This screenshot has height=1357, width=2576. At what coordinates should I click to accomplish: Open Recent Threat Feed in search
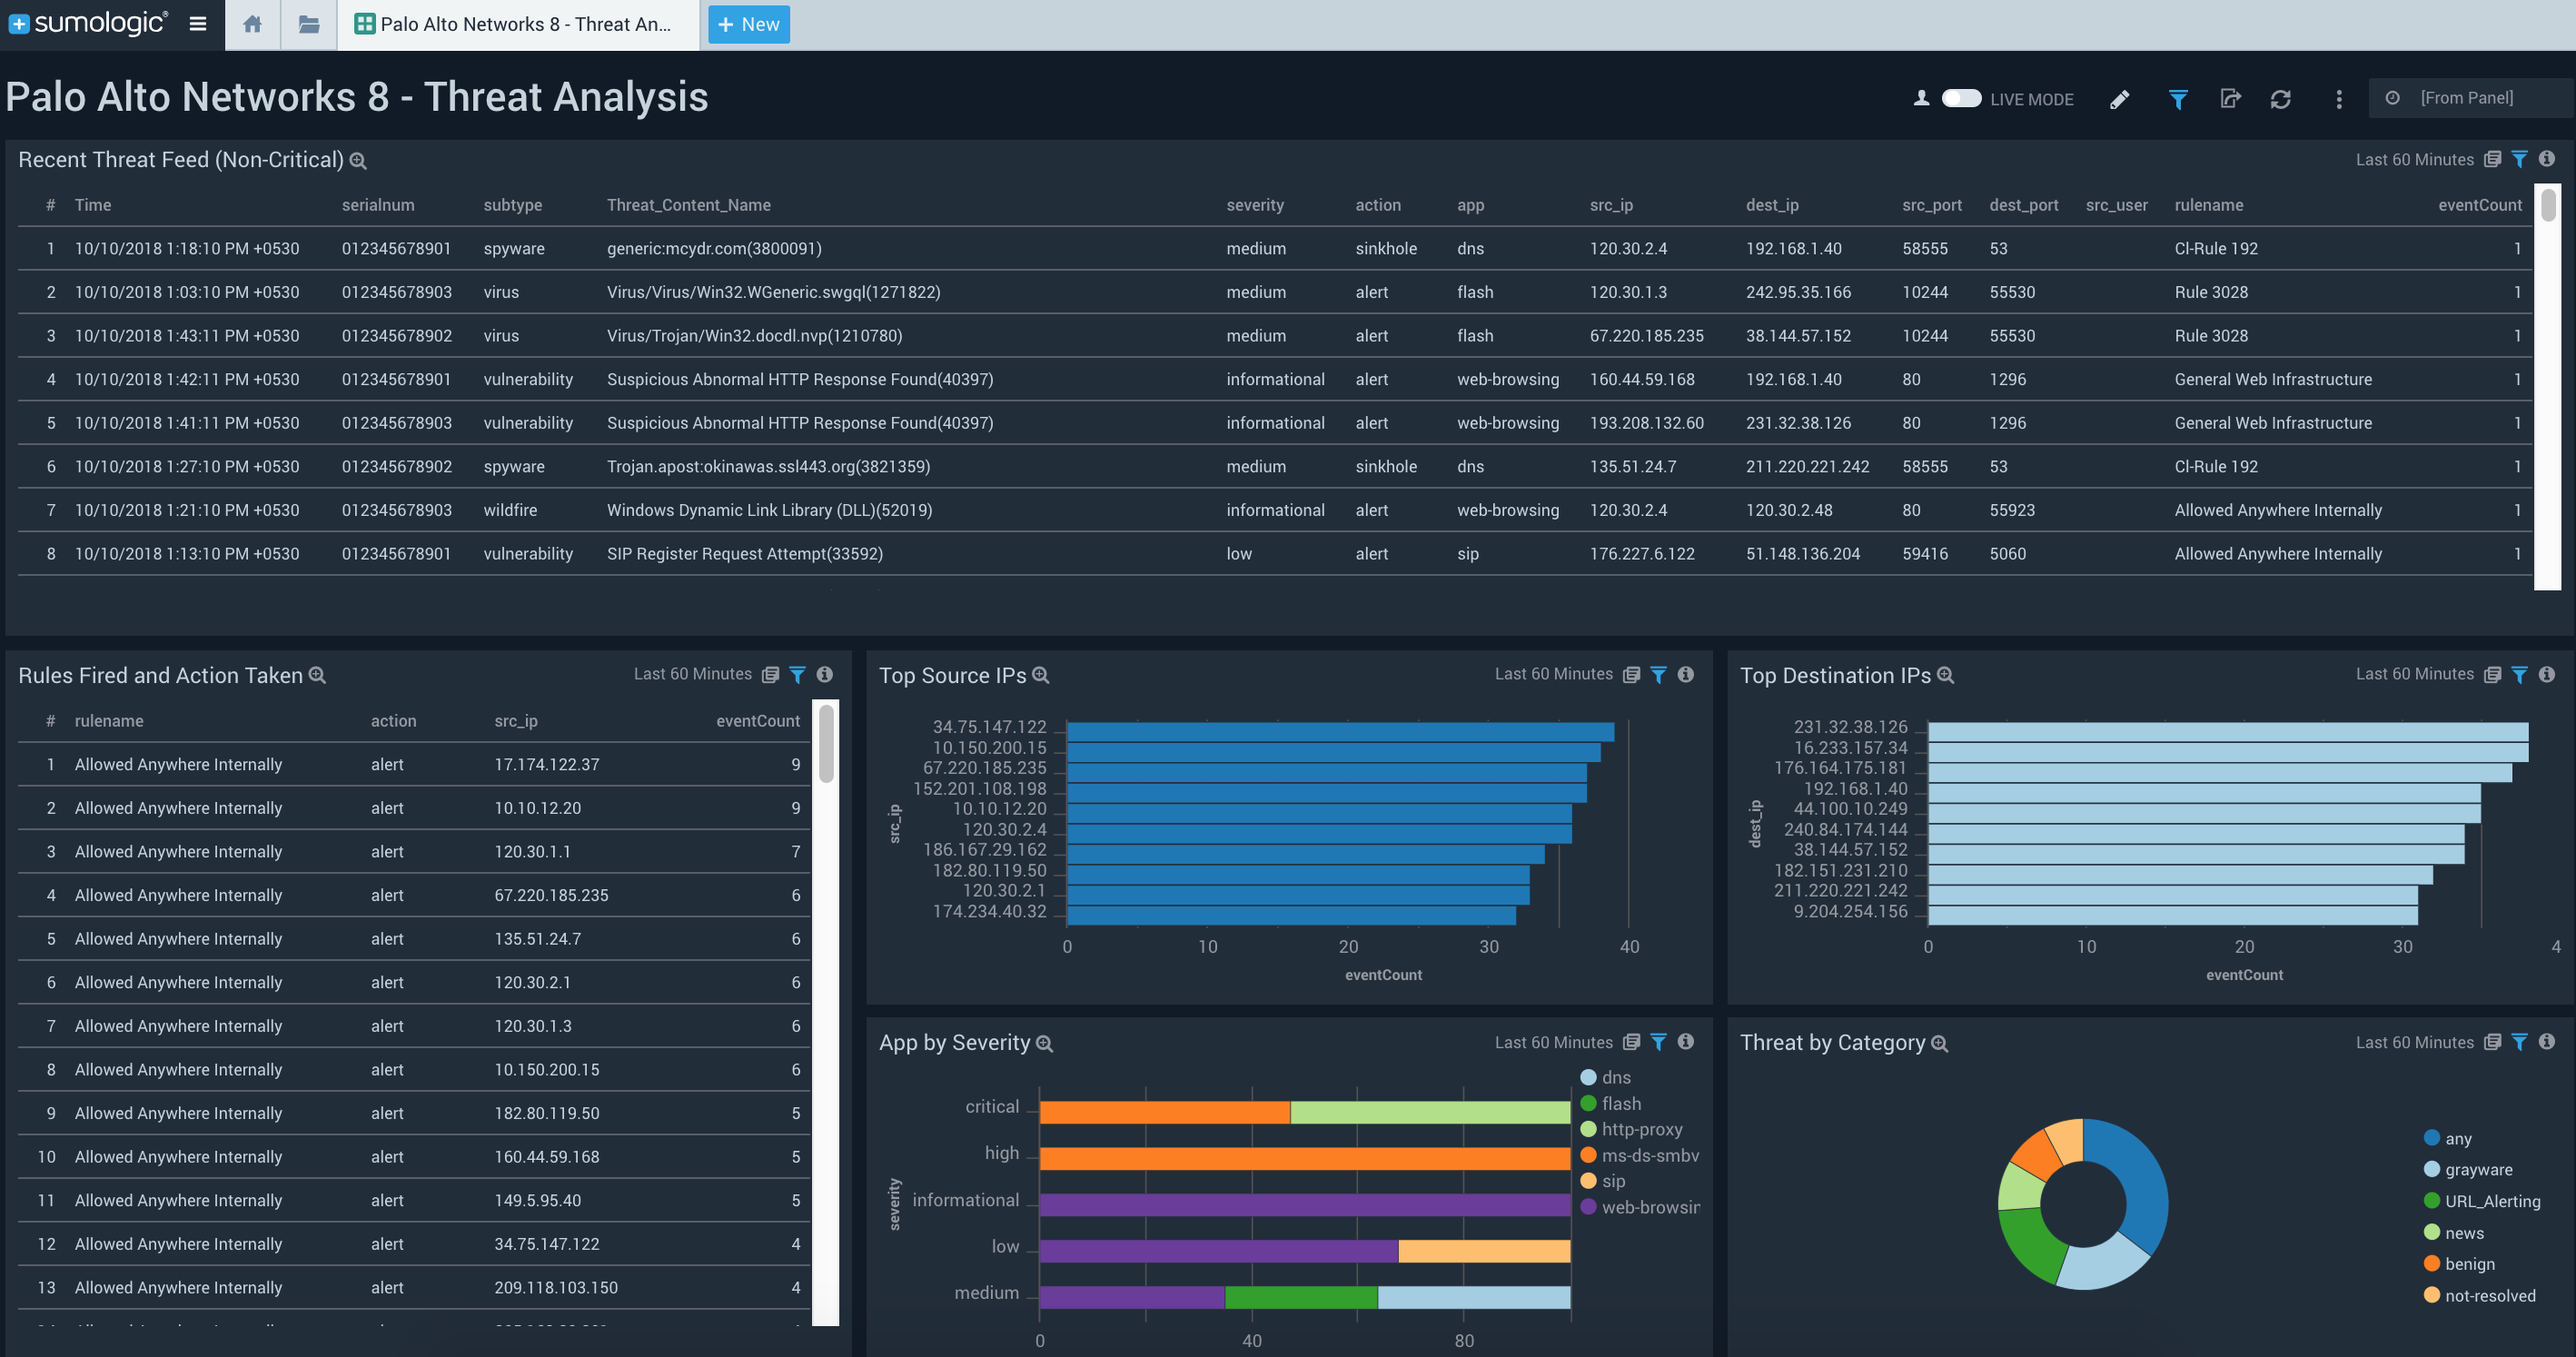click(358, 160)
